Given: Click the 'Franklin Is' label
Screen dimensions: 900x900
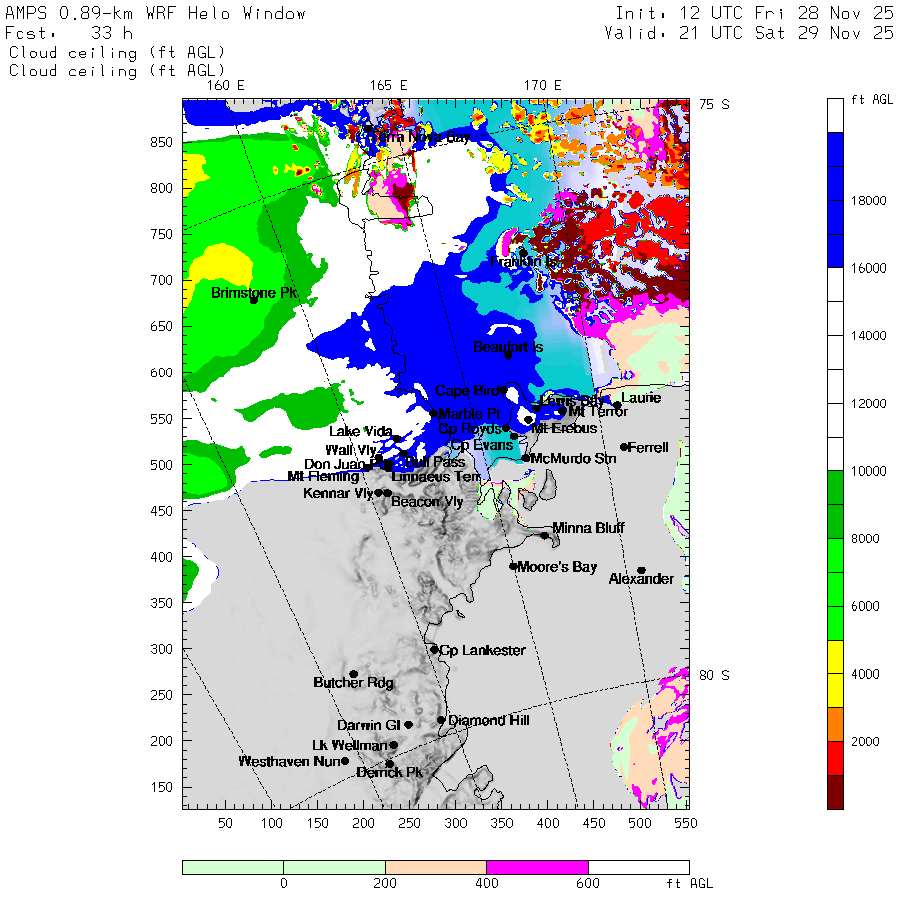Looking at the screenshot, I should 523,262.
